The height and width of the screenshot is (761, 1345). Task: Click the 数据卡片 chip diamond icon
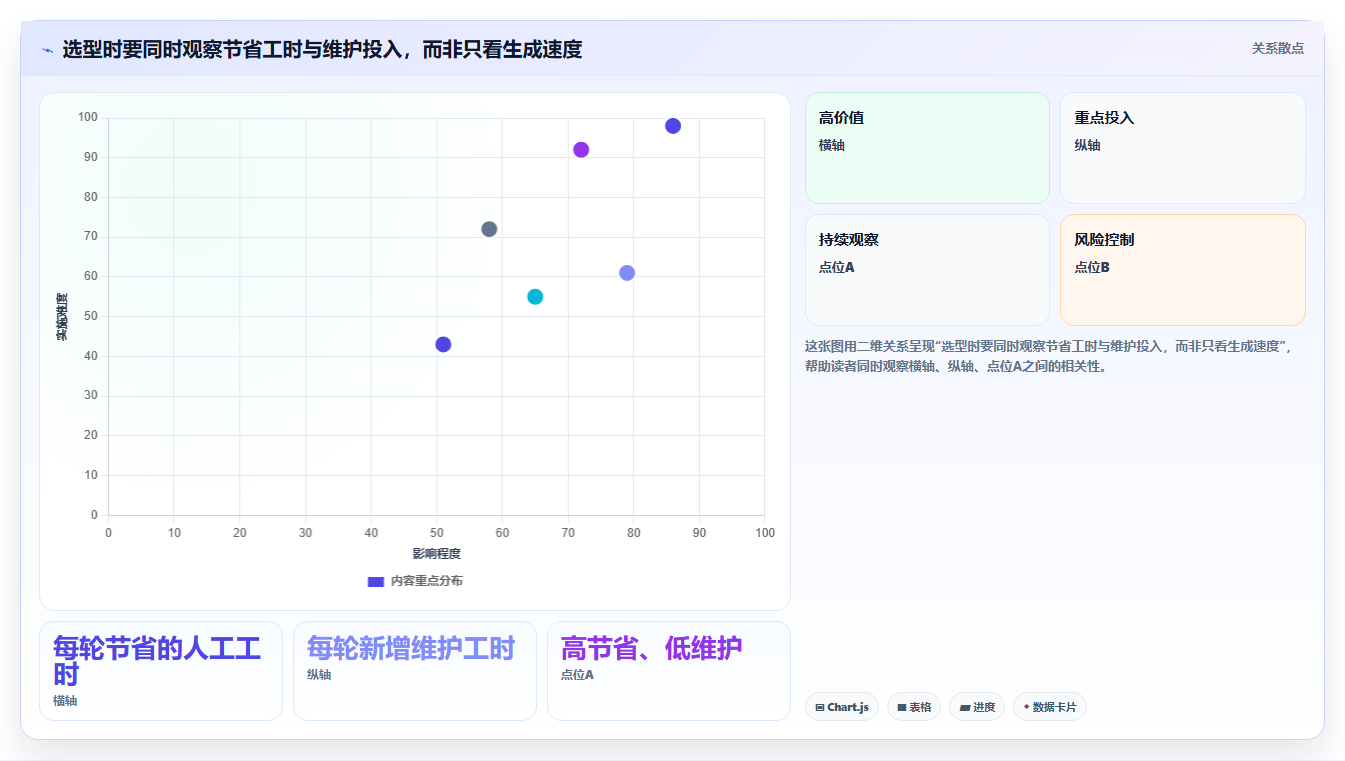(1026, 707)
